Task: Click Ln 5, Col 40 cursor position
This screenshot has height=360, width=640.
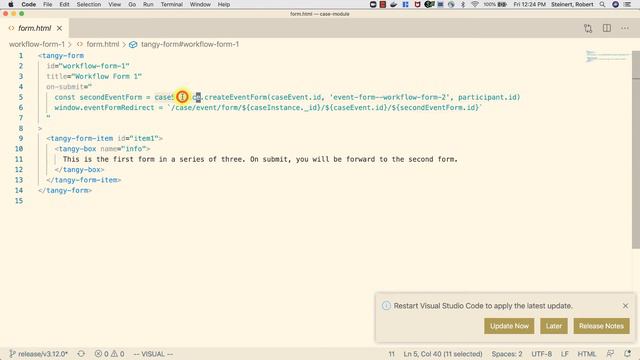Action: (x=443, y=354)
